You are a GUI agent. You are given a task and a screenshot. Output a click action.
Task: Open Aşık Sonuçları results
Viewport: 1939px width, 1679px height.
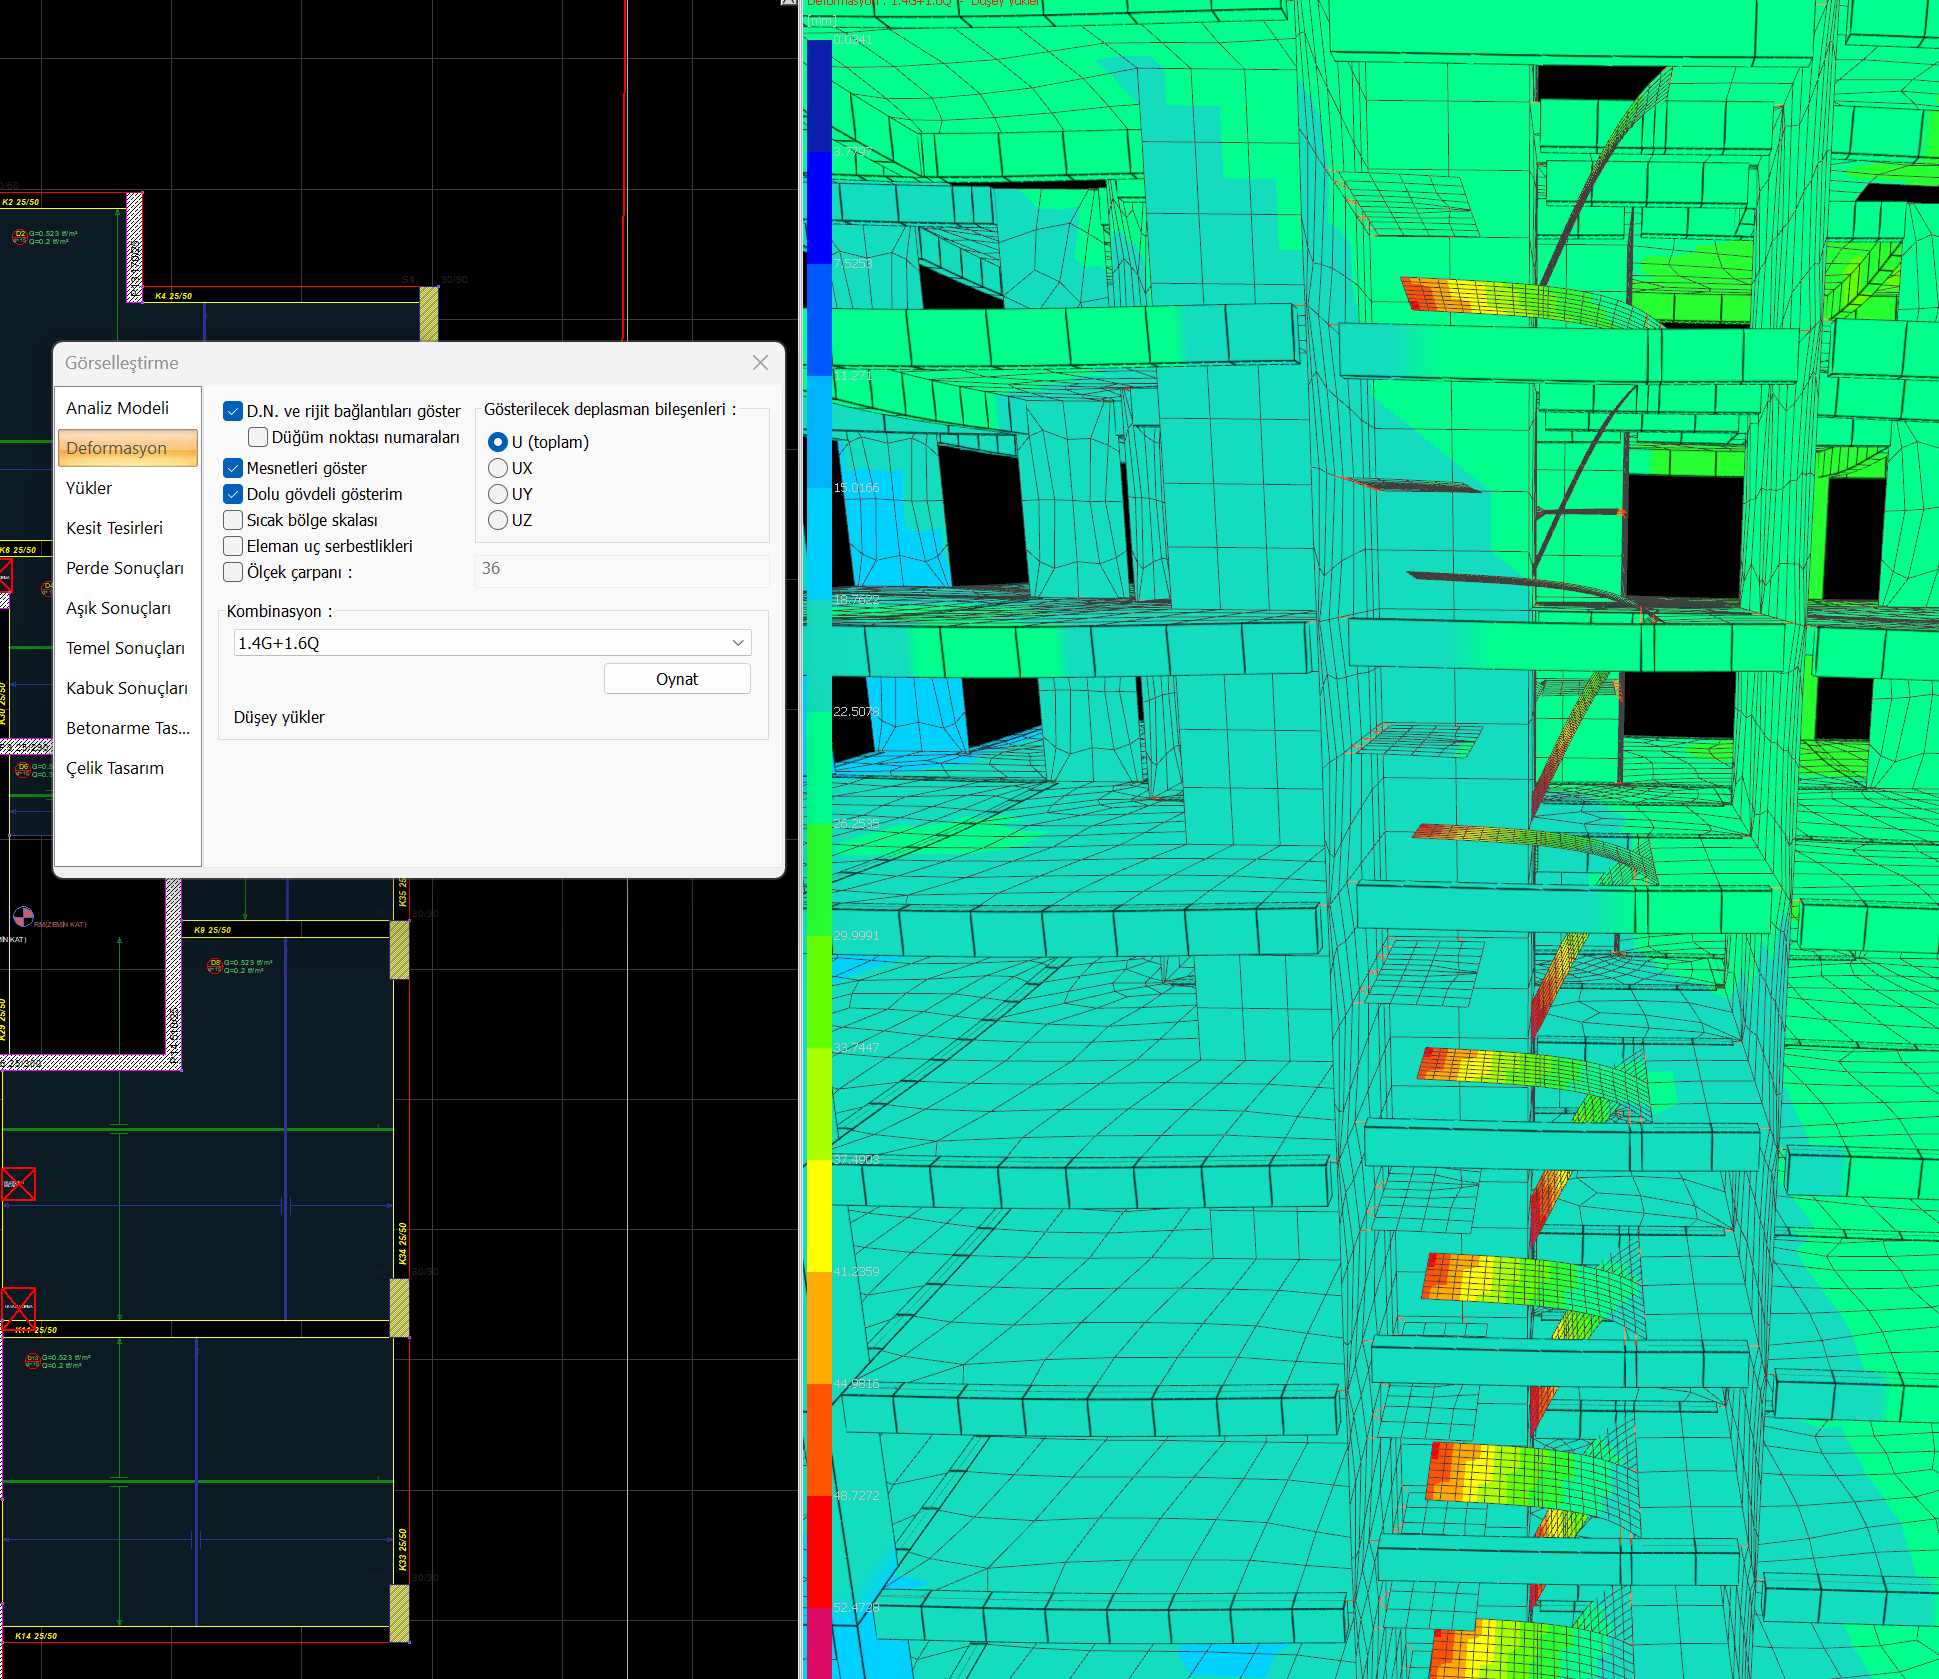(127, 608)
